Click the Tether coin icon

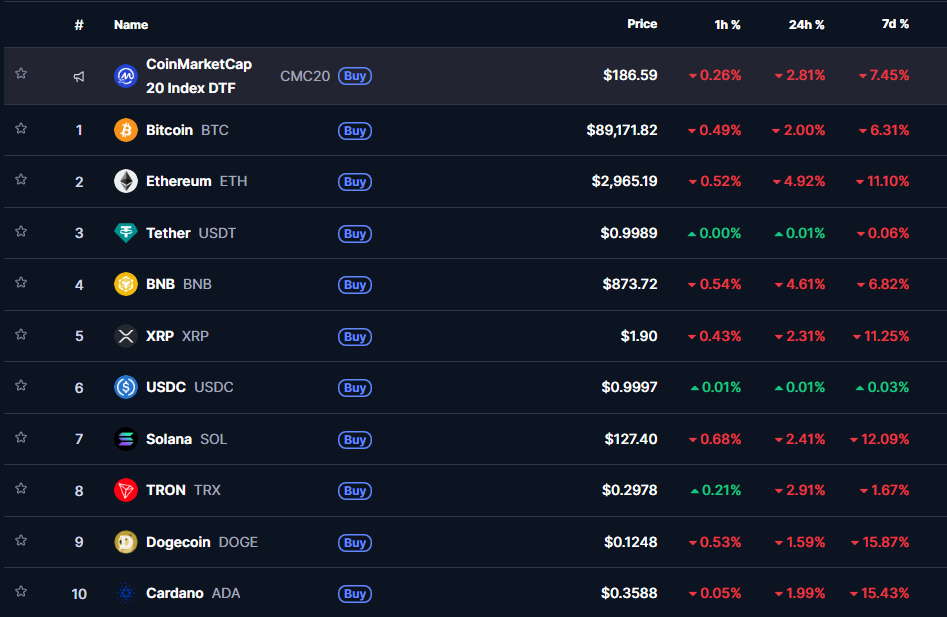pyautogui.click(x=126, y=233)
